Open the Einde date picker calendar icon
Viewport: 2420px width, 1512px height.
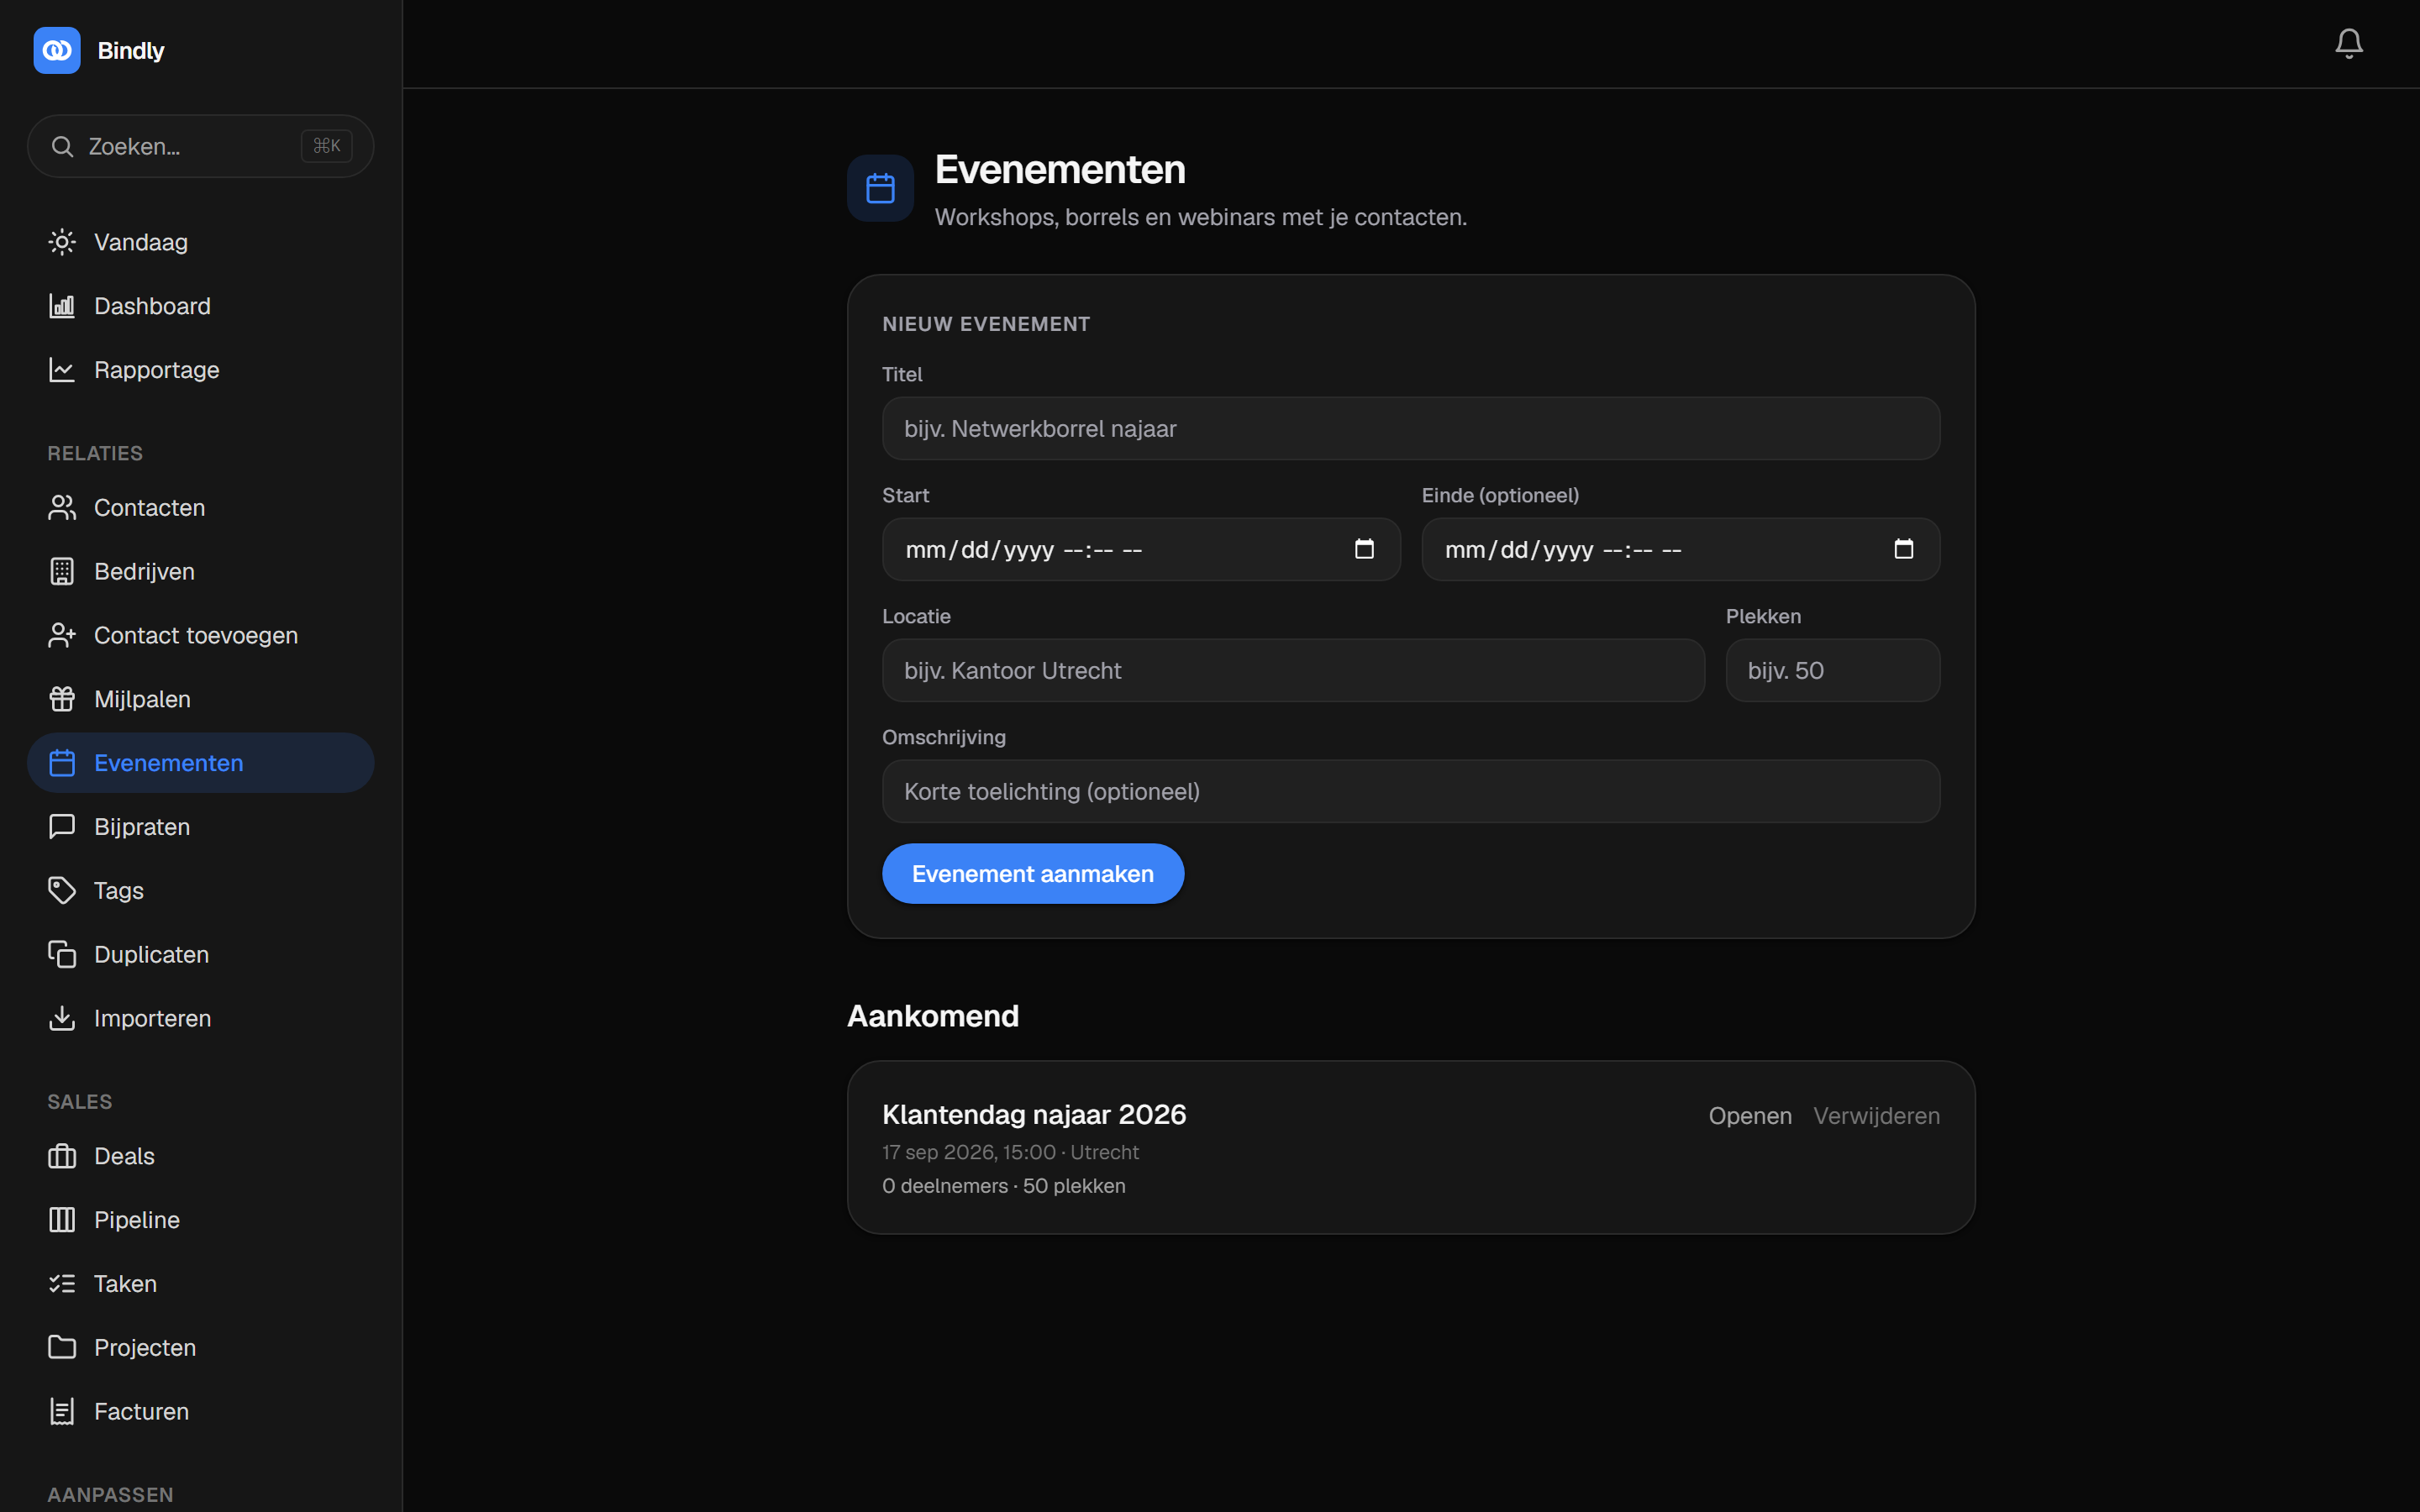pyautogui.click(x=1903, y=549)
